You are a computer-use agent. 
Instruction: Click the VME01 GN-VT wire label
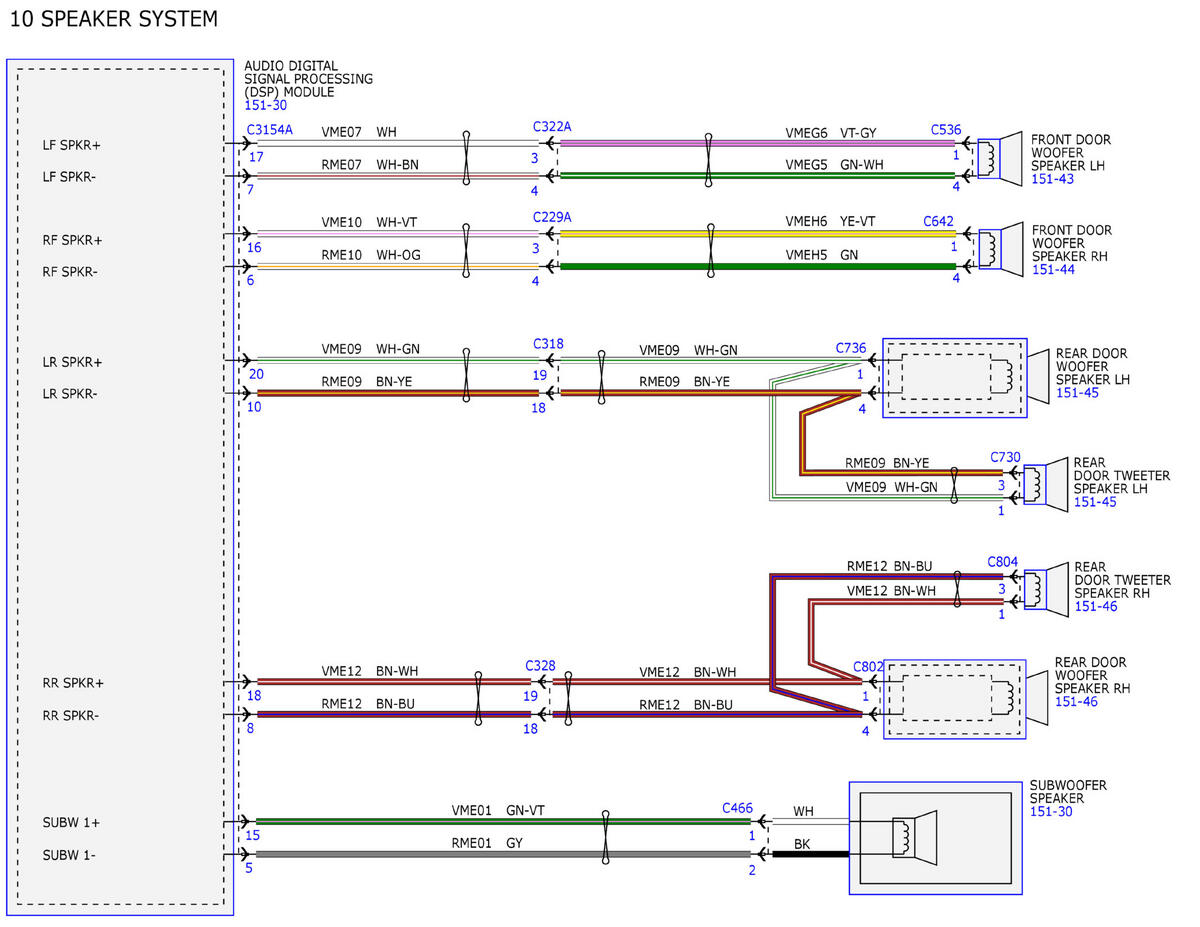coord(497,811)
